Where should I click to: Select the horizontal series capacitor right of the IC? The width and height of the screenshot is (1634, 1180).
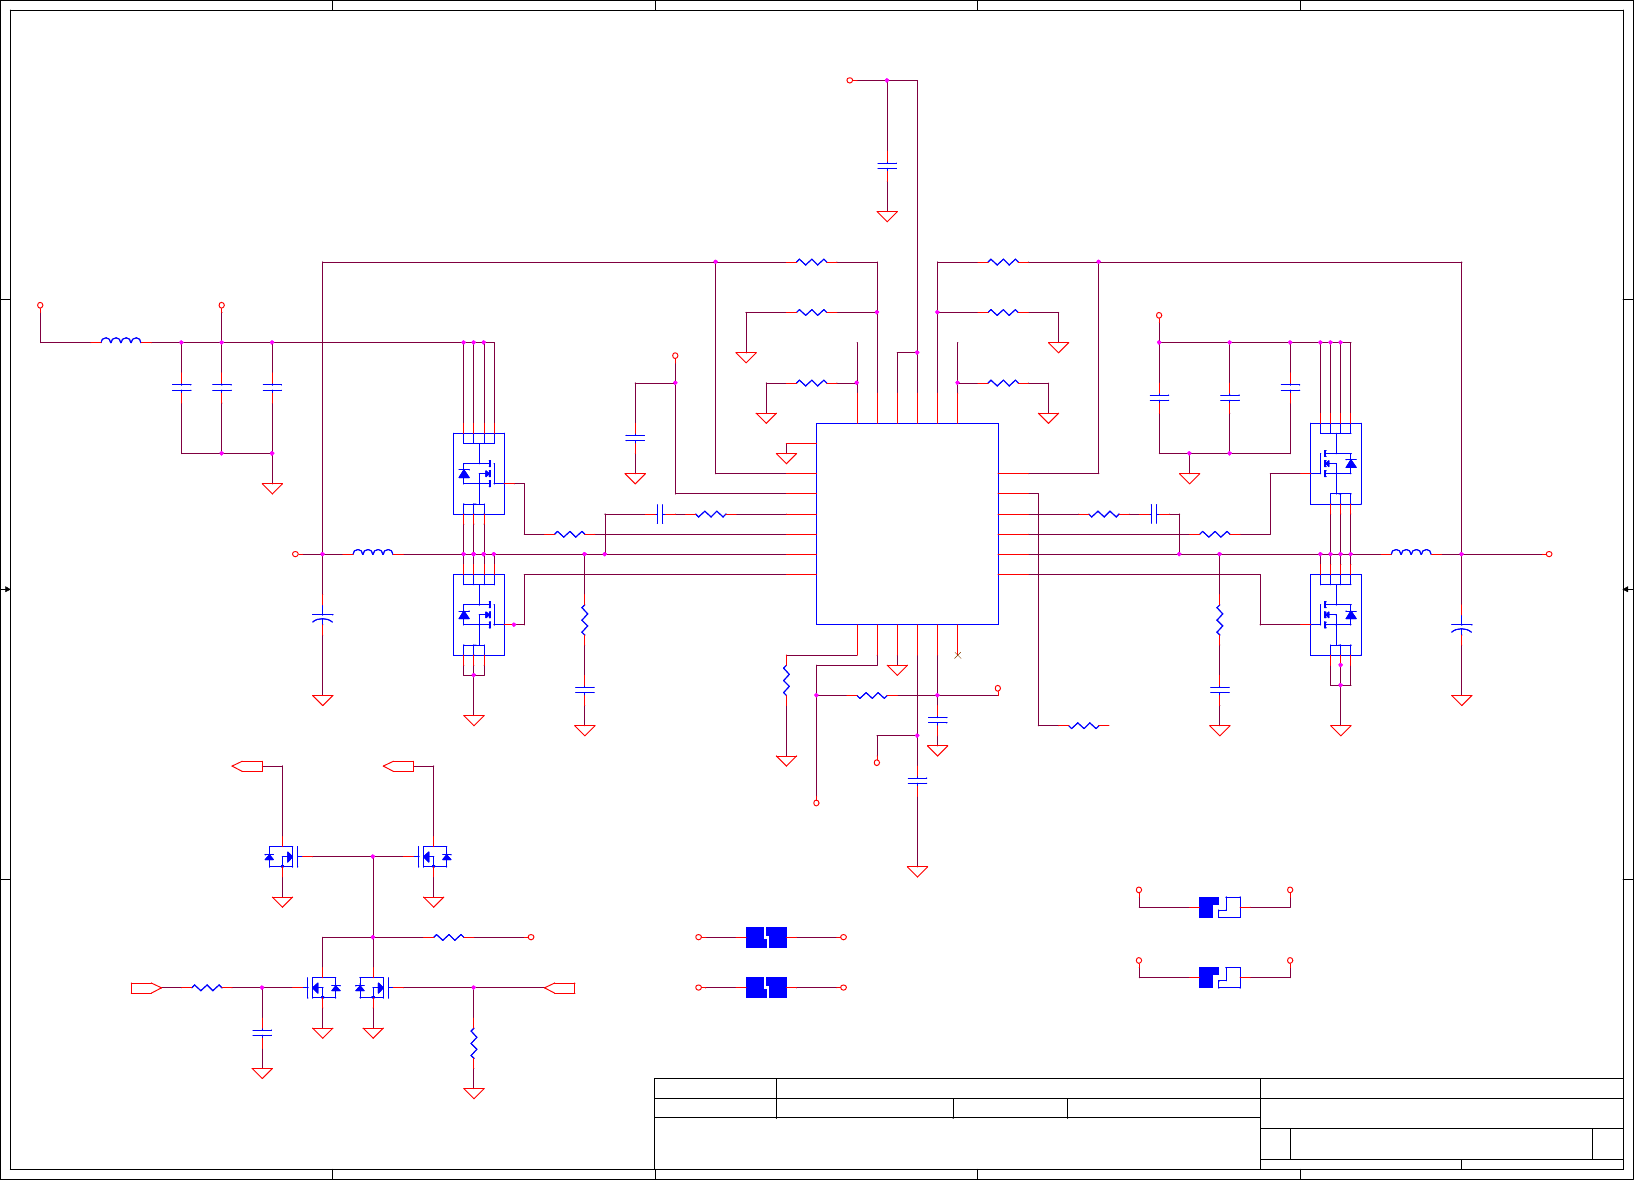tap(1154, 514)
